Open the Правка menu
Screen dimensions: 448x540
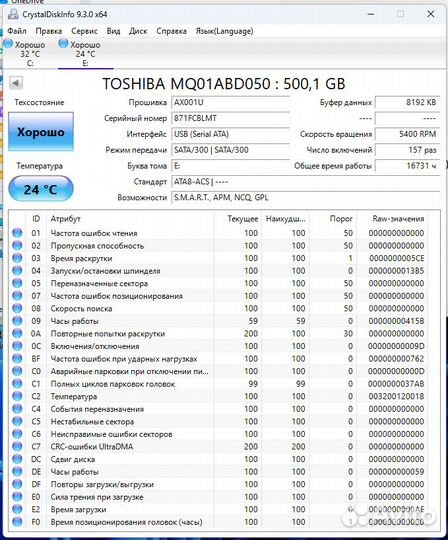(x=49, y=31)
